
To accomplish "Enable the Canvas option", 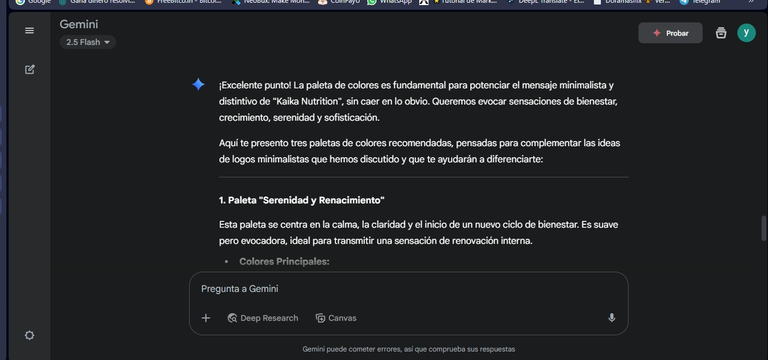I will tap(336, 318).
